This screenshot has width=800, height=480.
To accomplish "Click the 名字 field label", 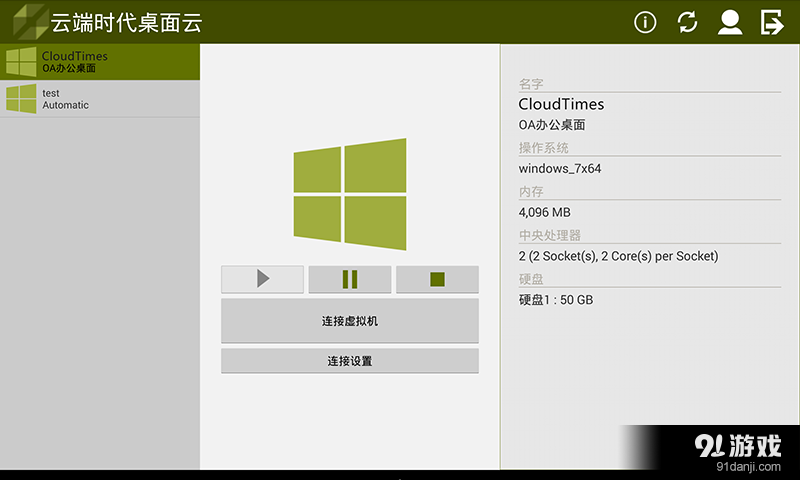I will (x=531, y=84).
